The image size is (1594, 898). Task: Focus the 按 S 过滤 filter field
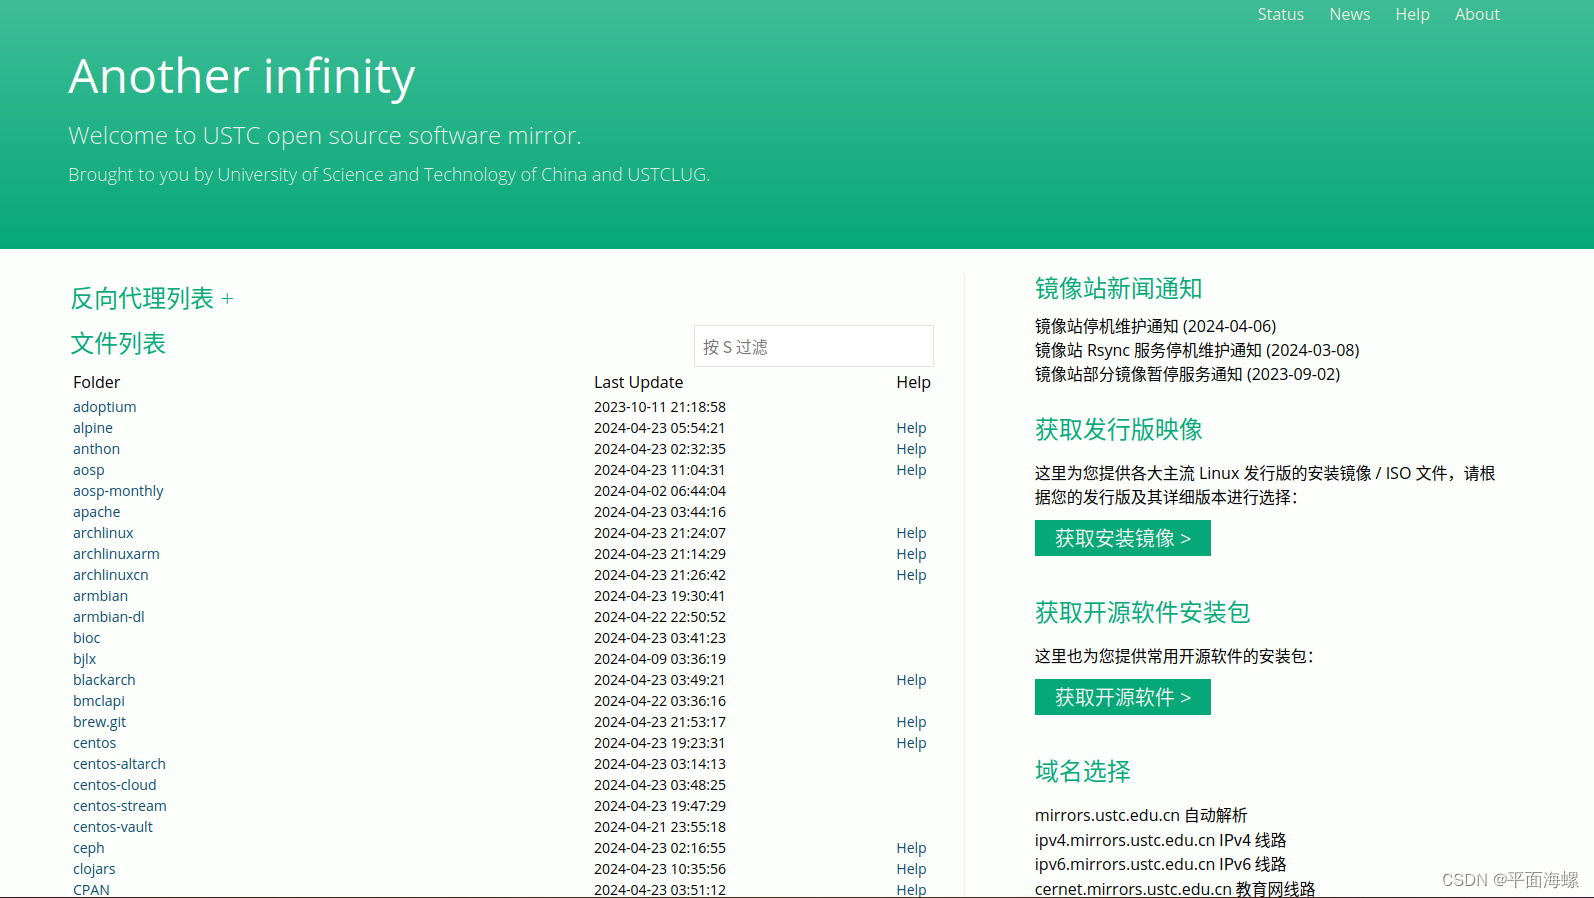click(x=813, y=346)
